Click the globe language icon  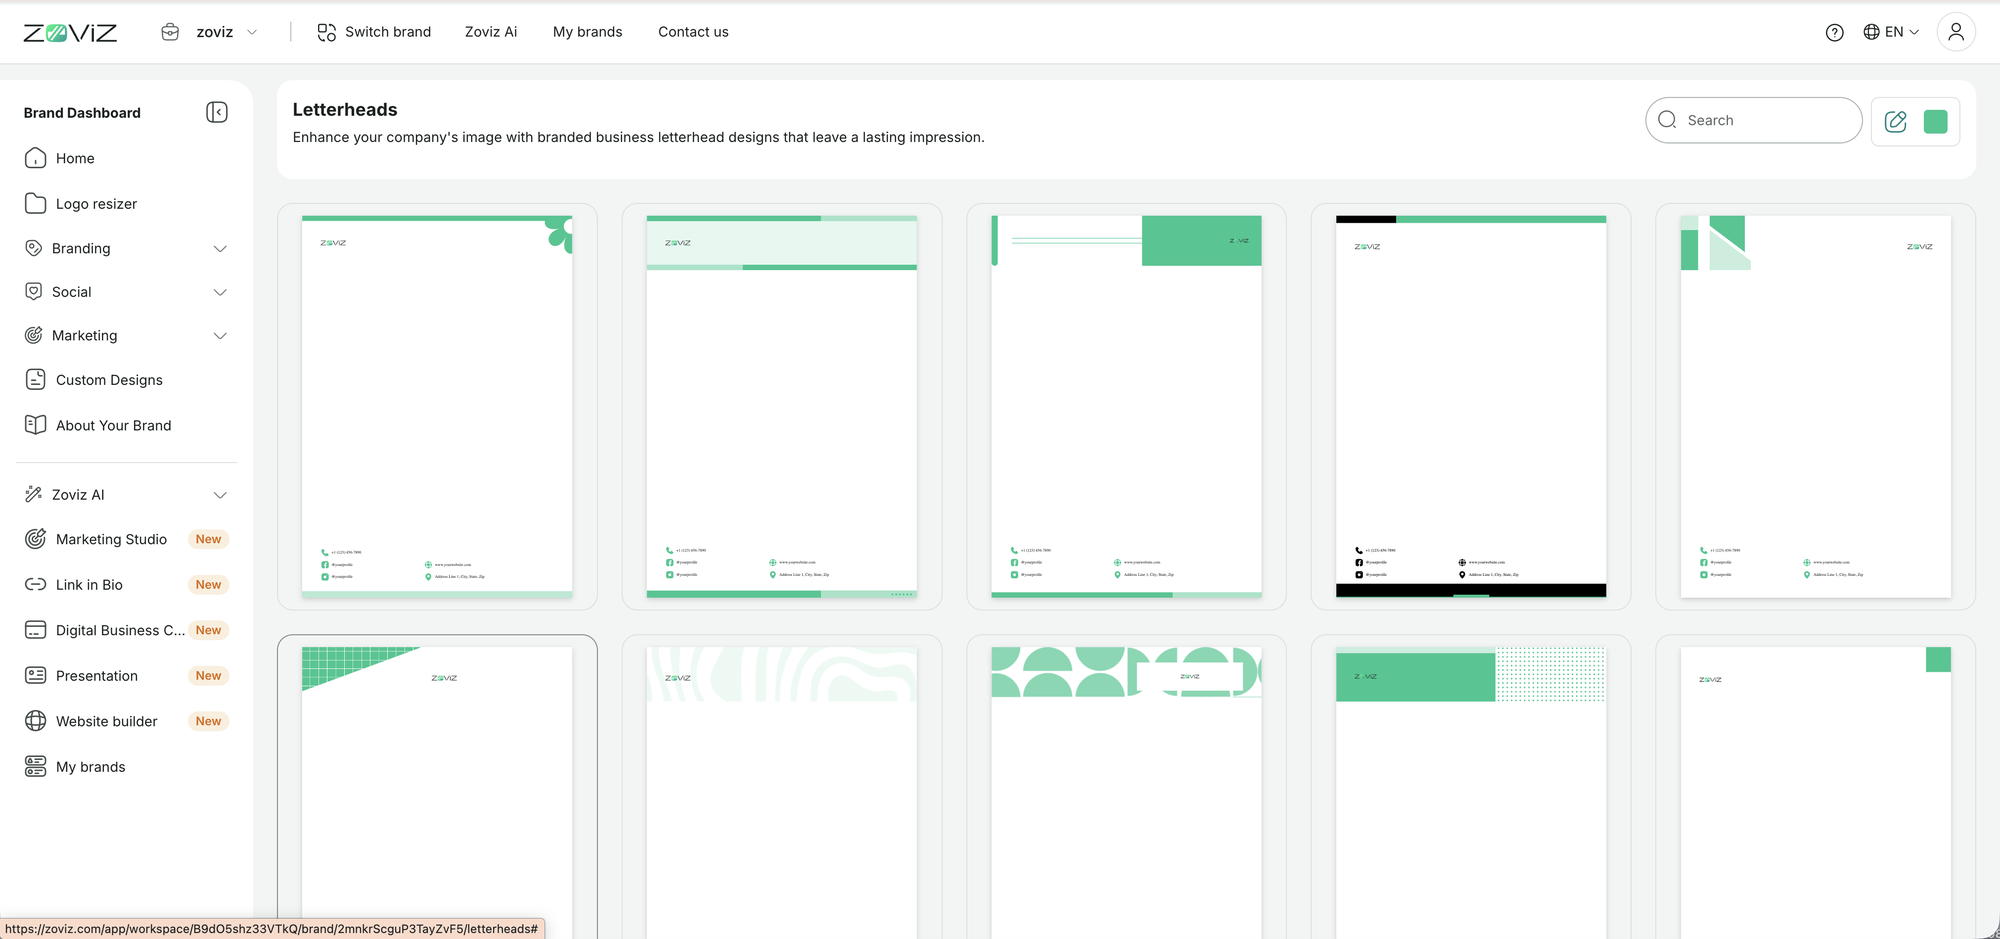(1872, 32)
